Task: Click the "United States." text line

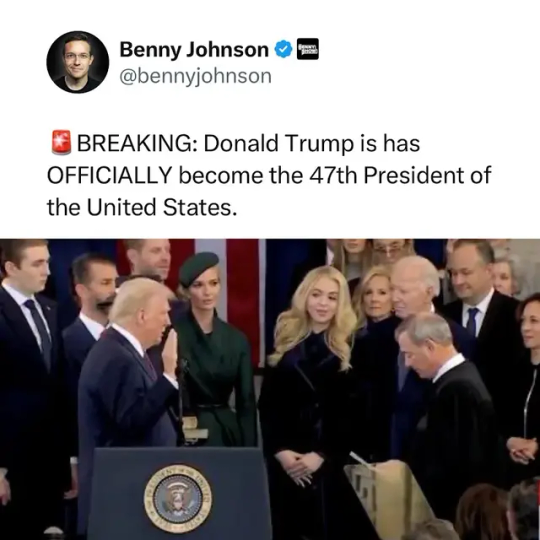Action: [162, 208]
